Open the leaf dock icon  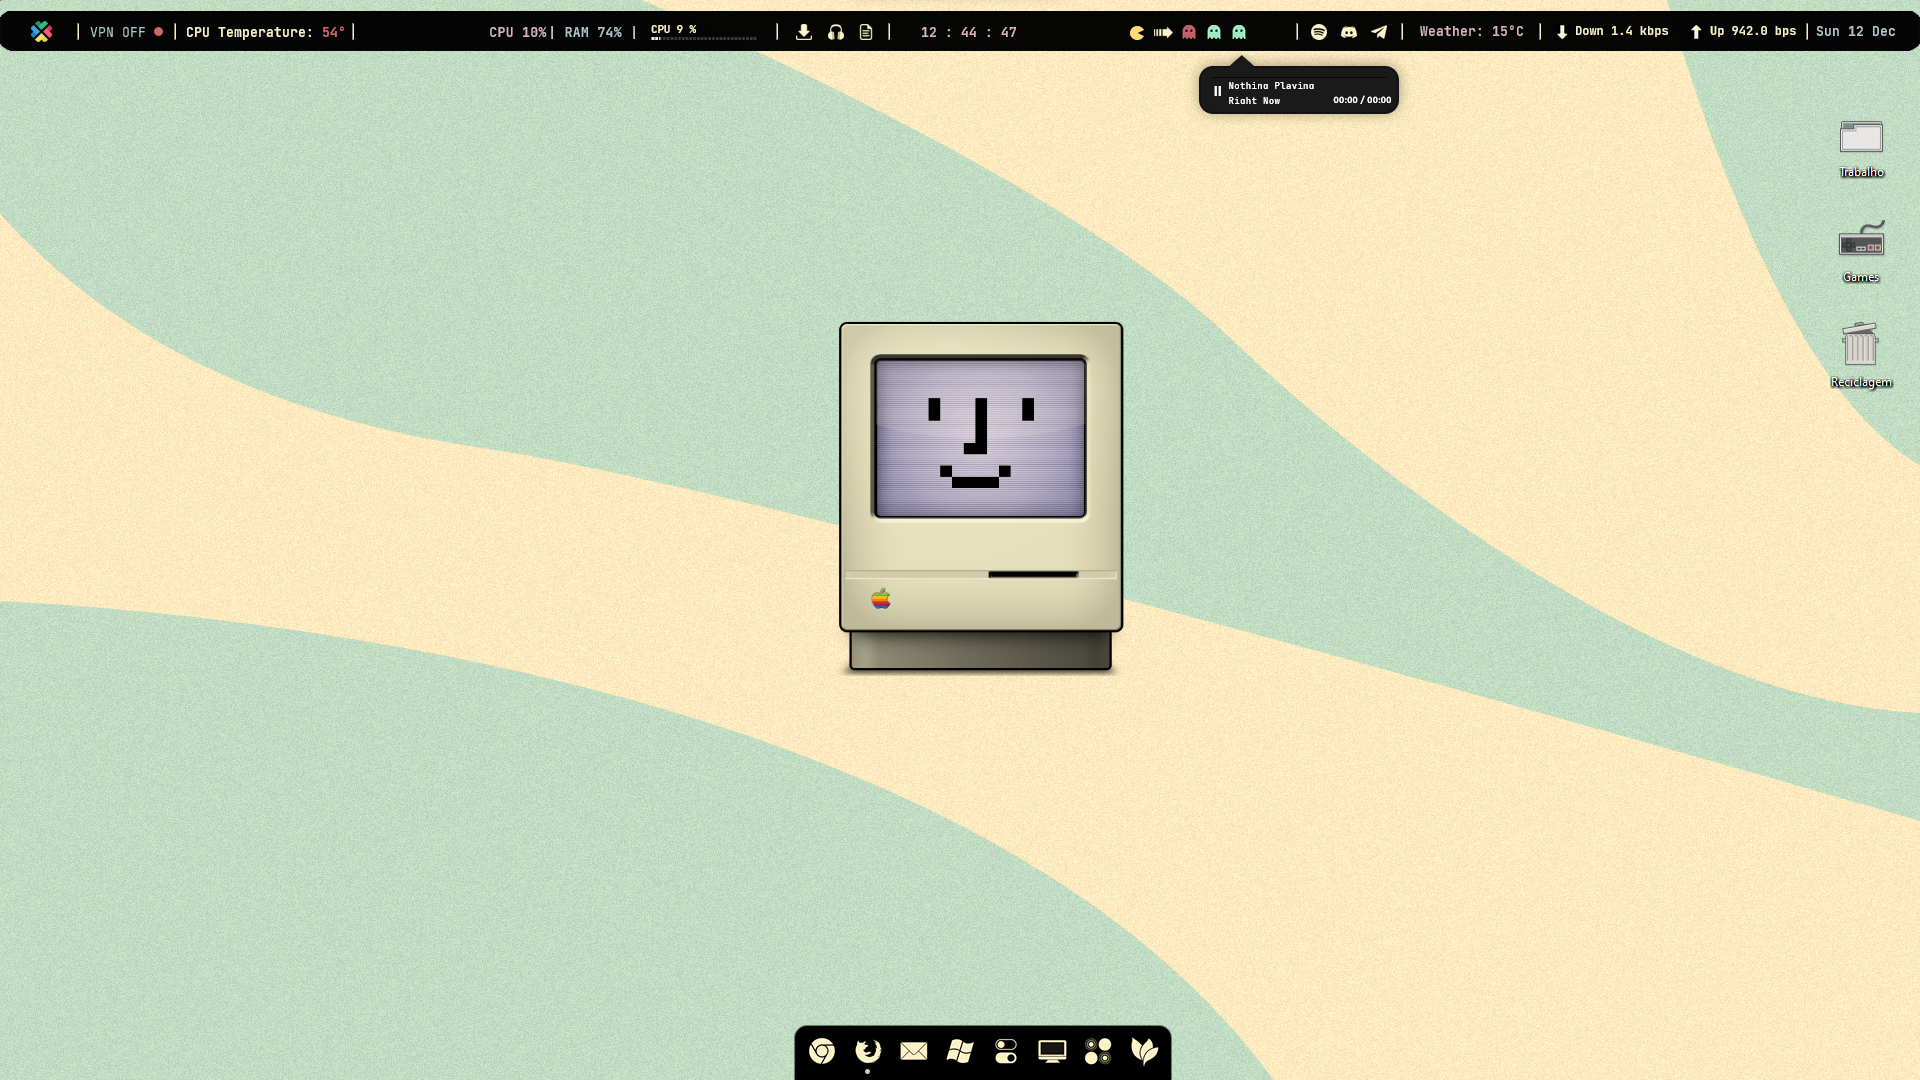click(1144, 1051)
